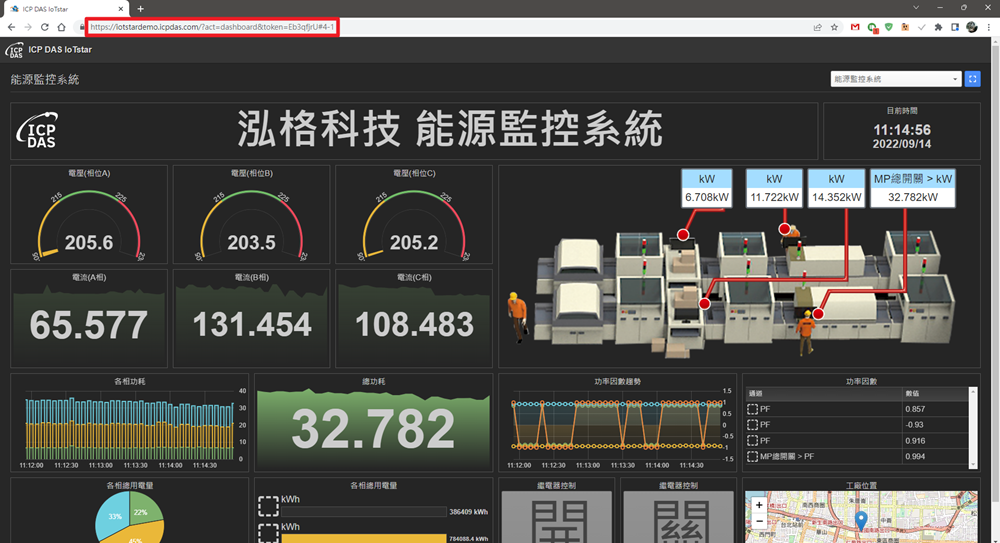Viewport: 1000px width, 543px height.
Task: Click the red marker linked to MP總開關 line
Action: click(x=818, y=313)
